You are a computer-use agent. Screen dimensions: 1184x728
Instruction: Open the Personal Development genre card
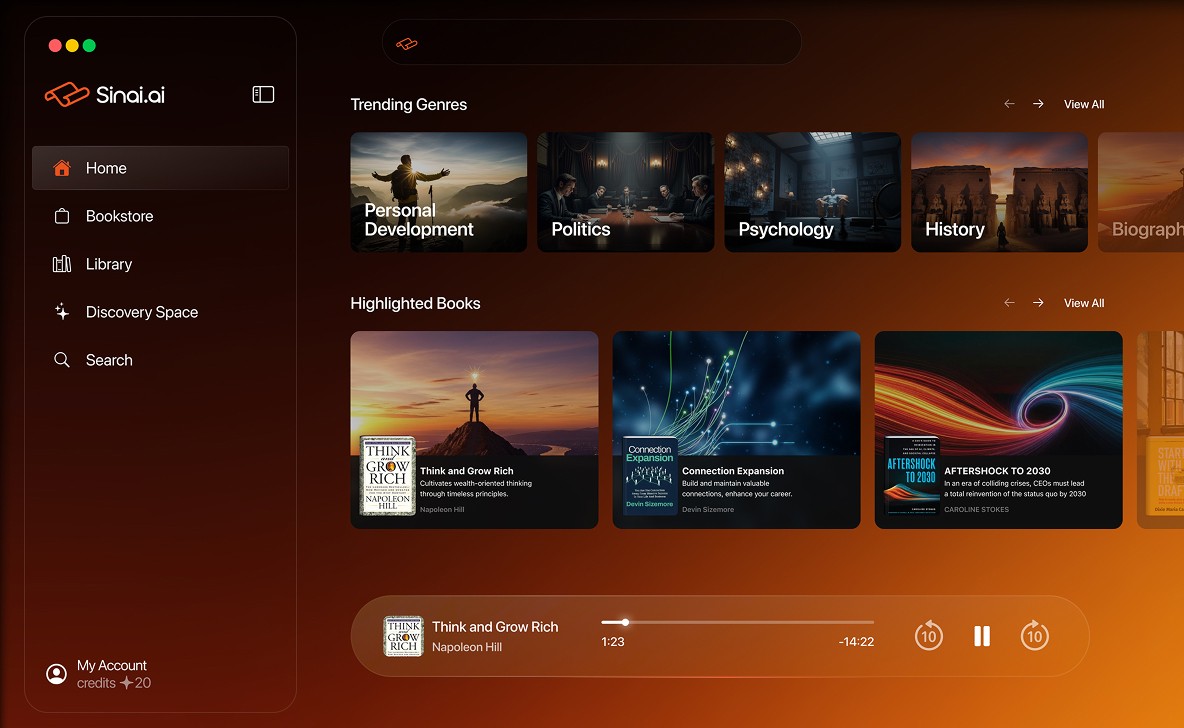(439, 192)
